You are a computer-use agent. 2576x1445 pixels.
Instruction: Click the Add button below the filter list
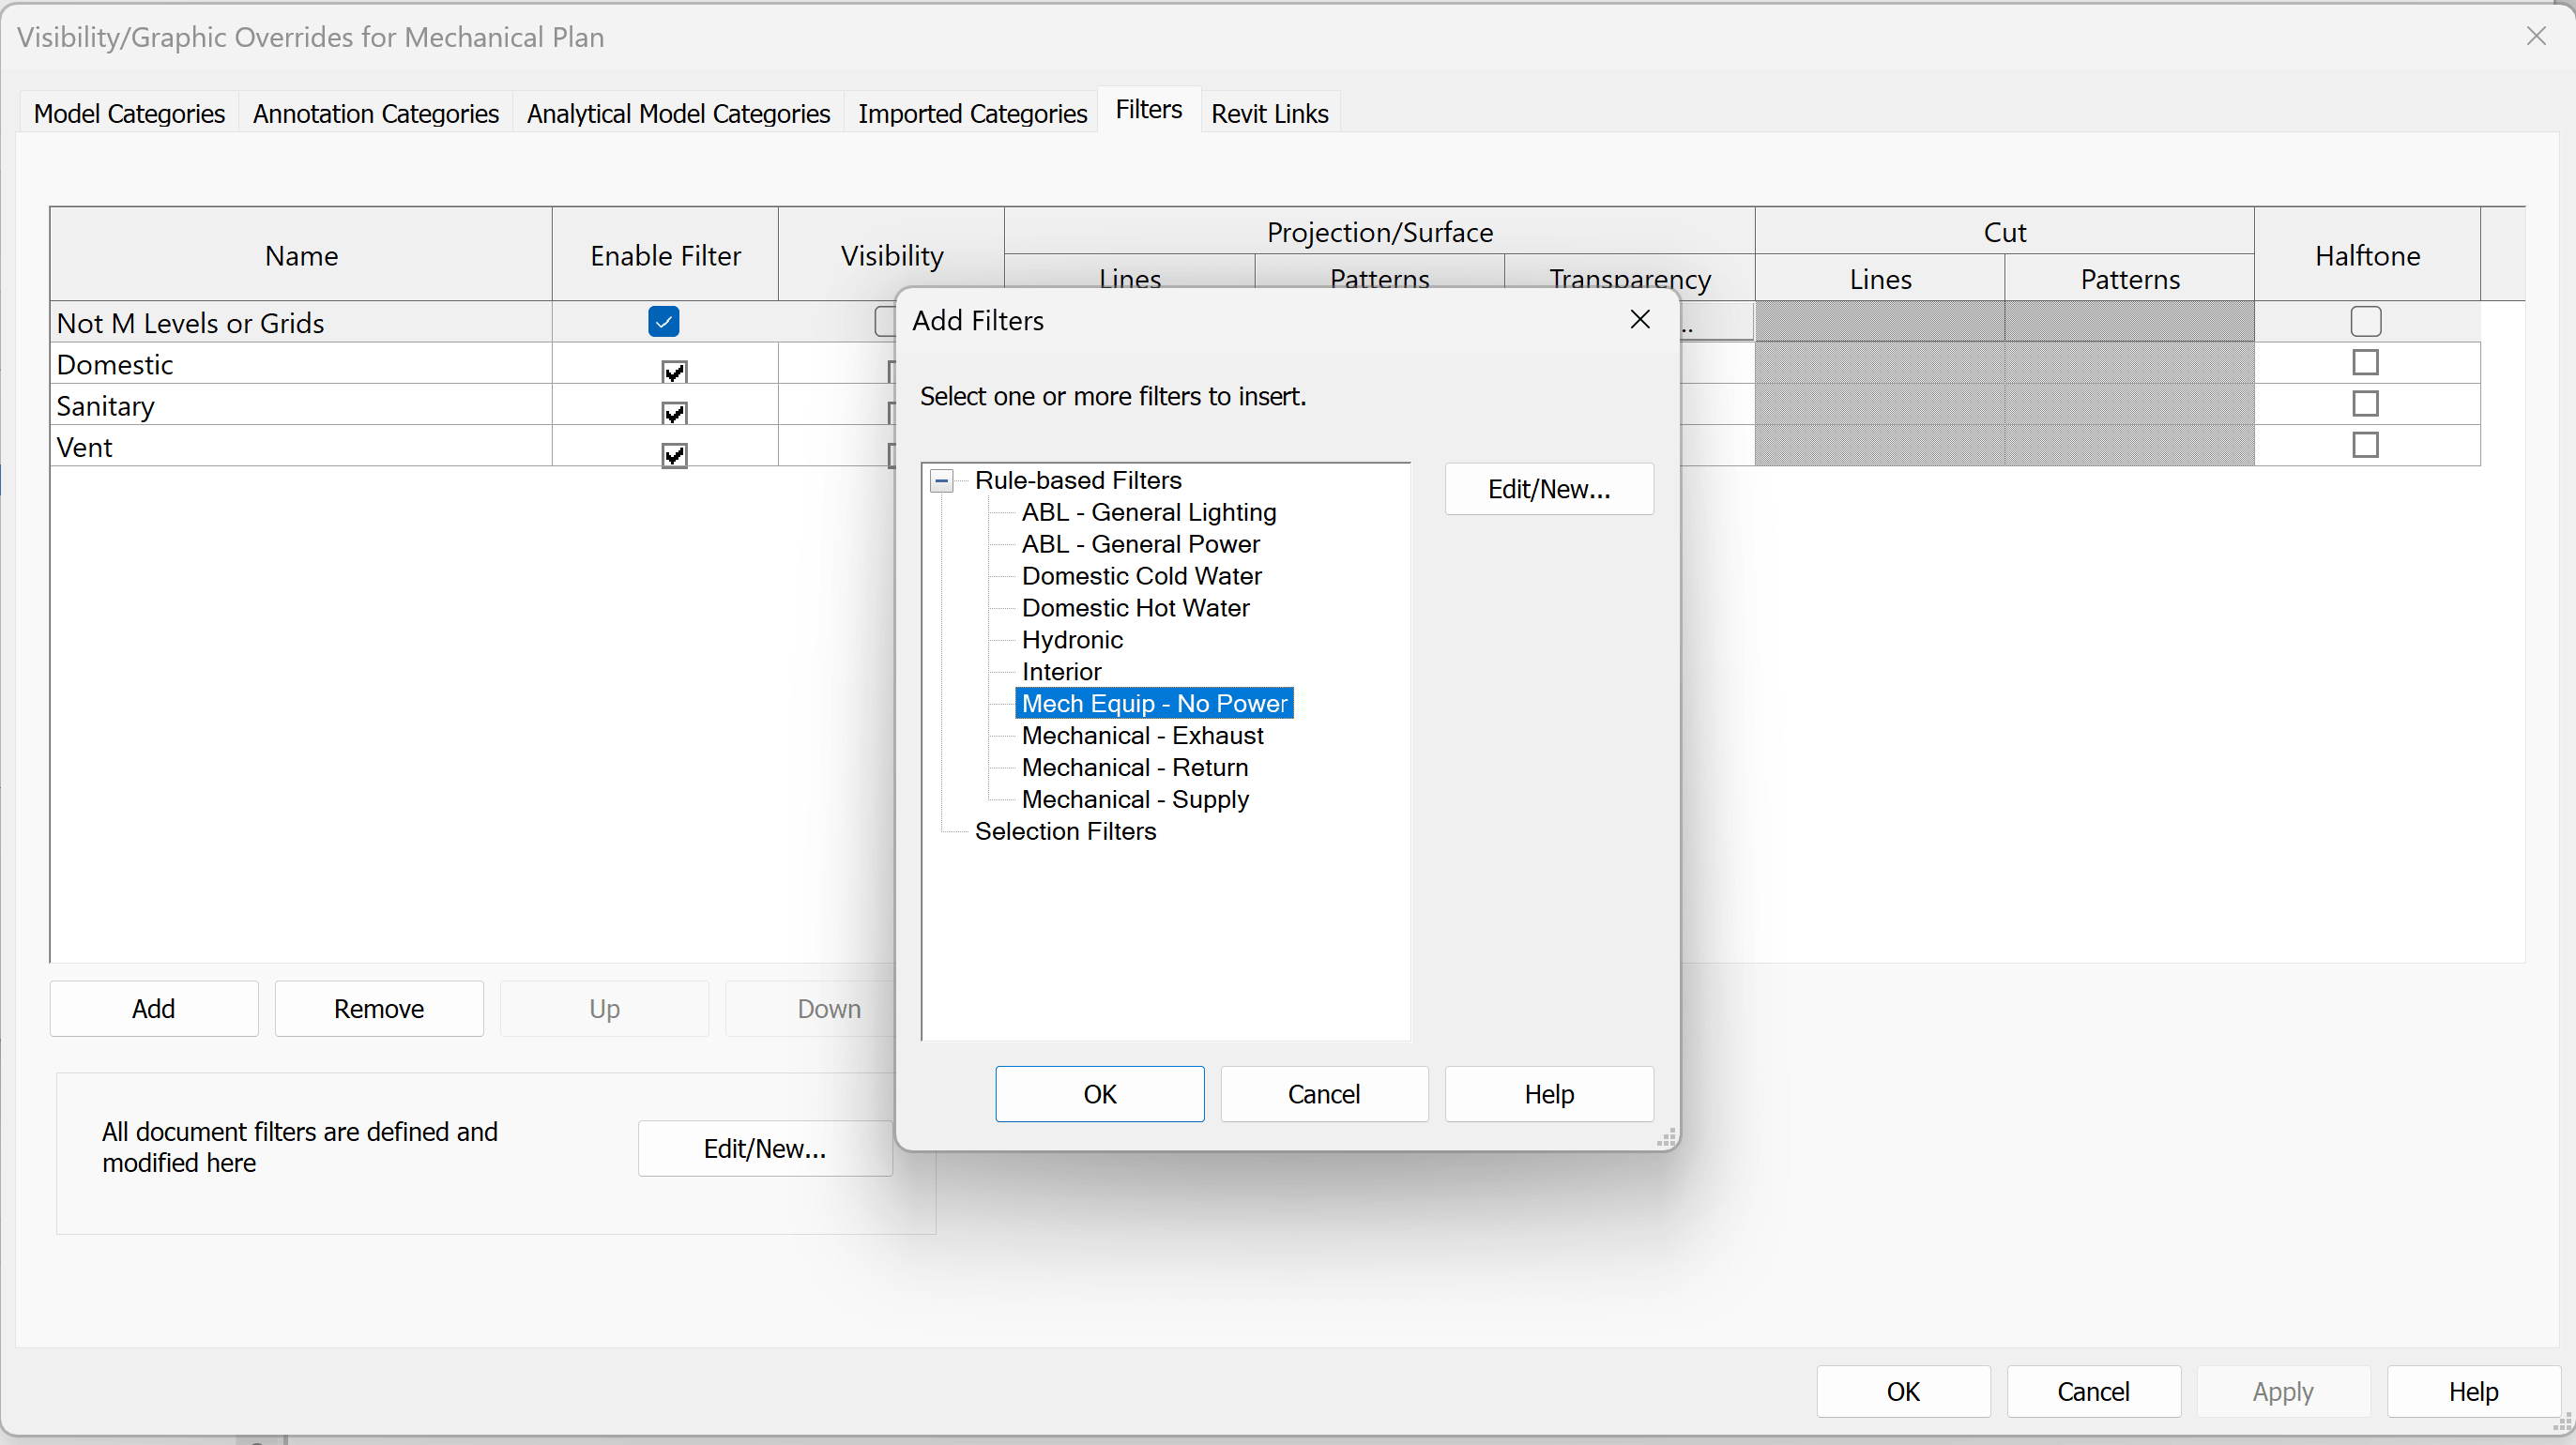click(154, 1009)
